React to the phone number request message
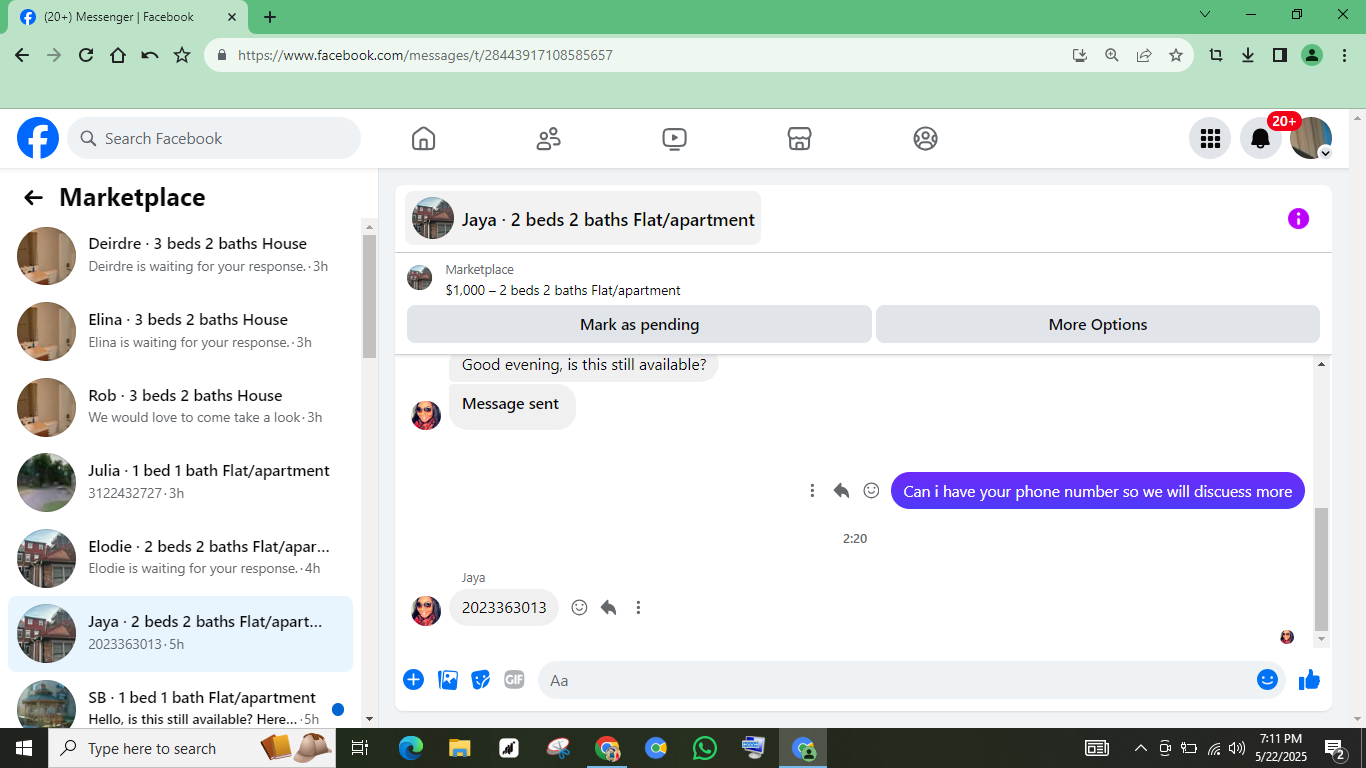Image resolution: width=1366 pixels, height=768 pixels. point(871,490)
